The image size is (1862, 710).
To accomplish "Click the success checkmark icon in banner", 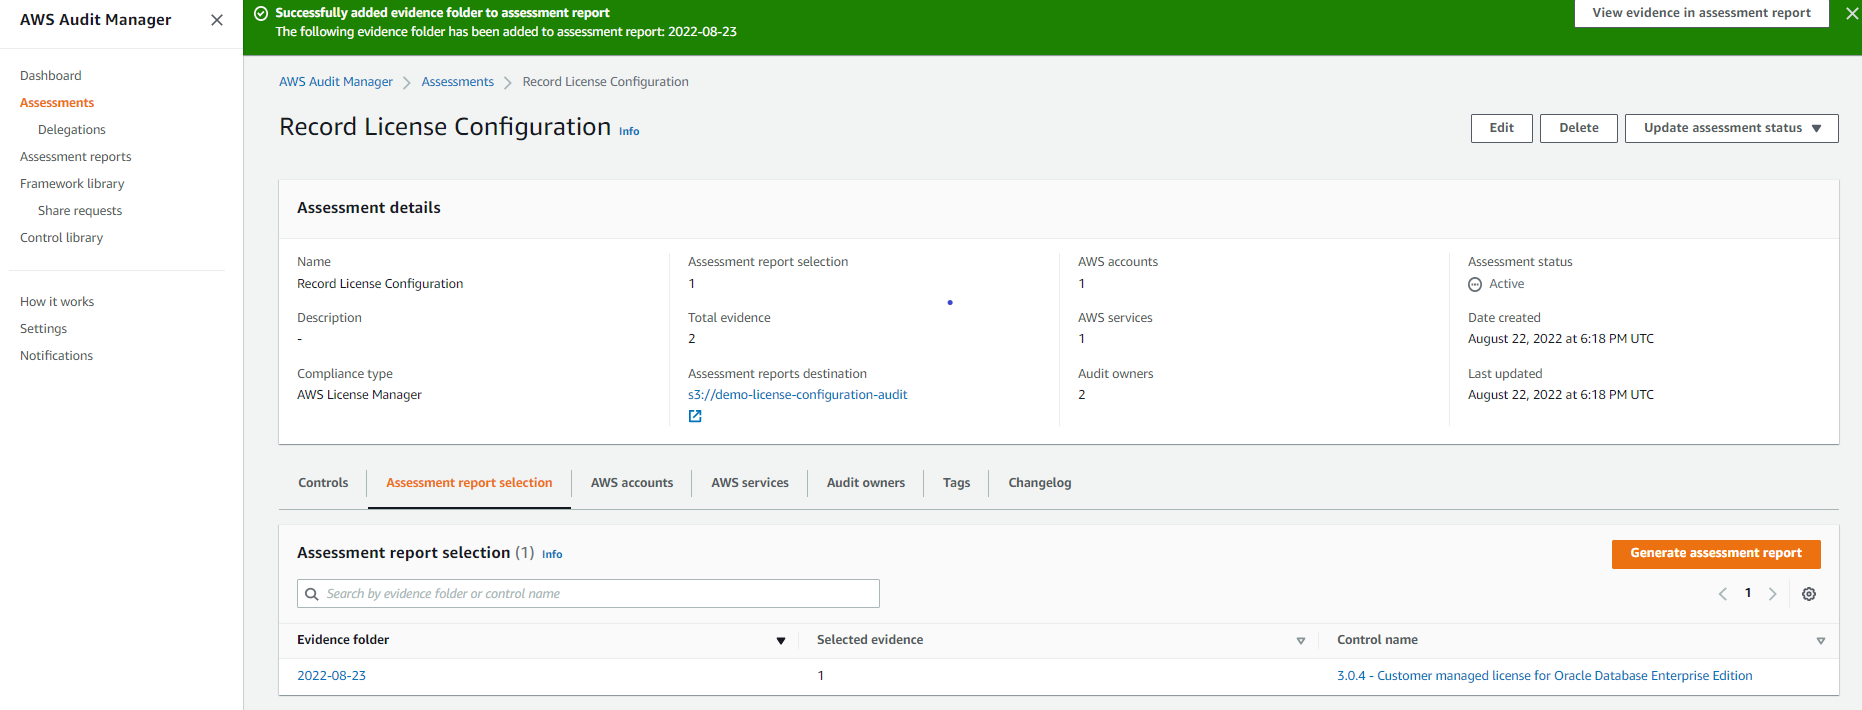I will 261,13.
